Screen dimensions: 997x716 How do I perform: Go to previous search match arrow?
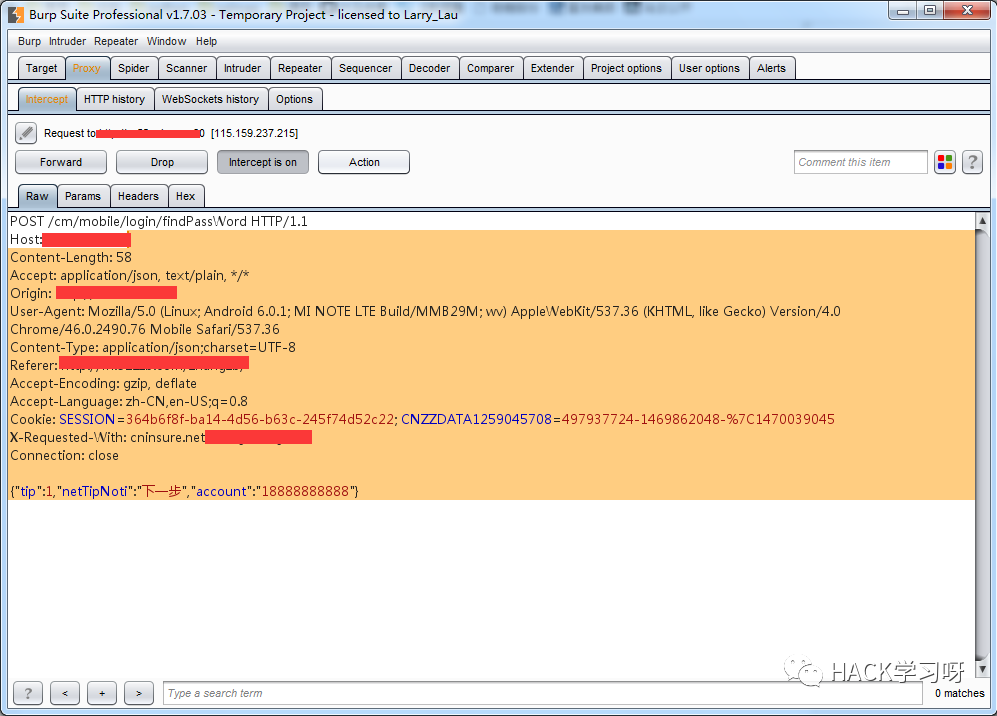point(65,693)
